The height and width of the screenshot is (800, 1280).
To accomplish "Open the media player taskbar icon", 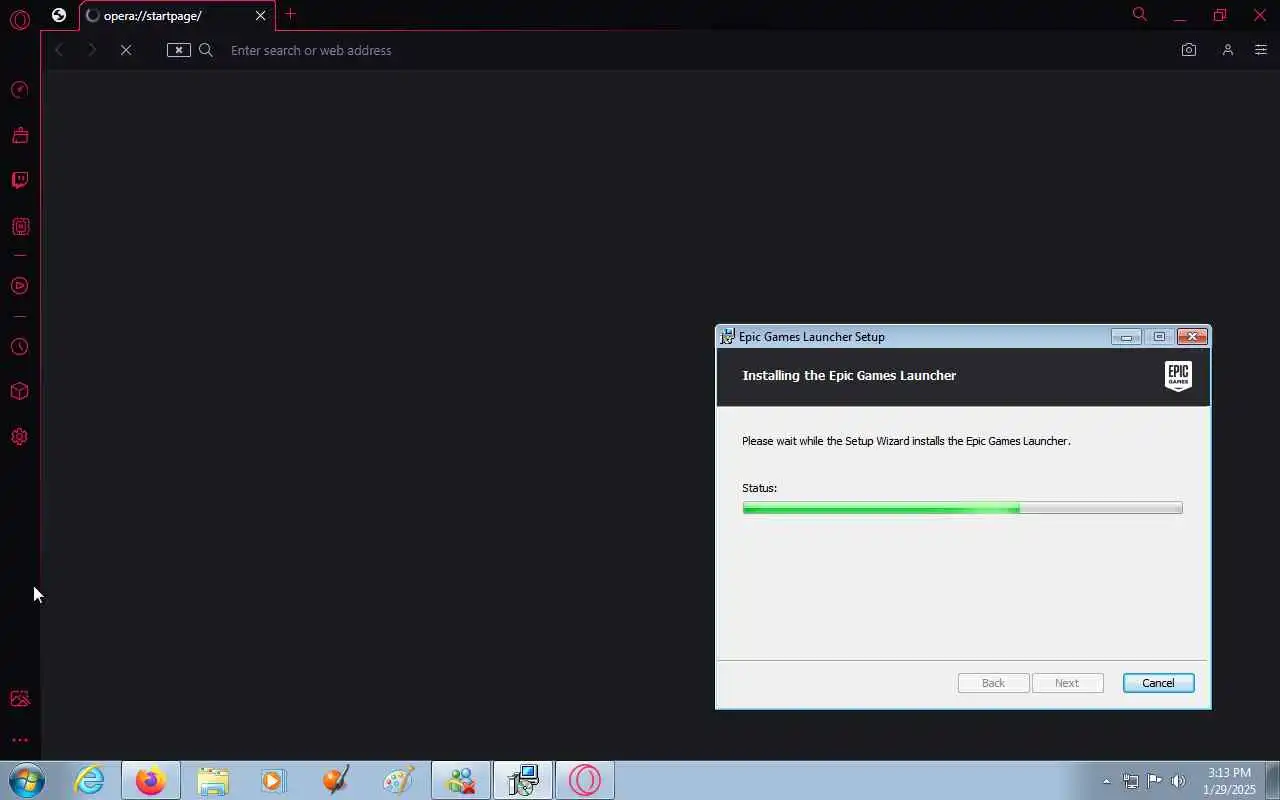I will 274,780.
